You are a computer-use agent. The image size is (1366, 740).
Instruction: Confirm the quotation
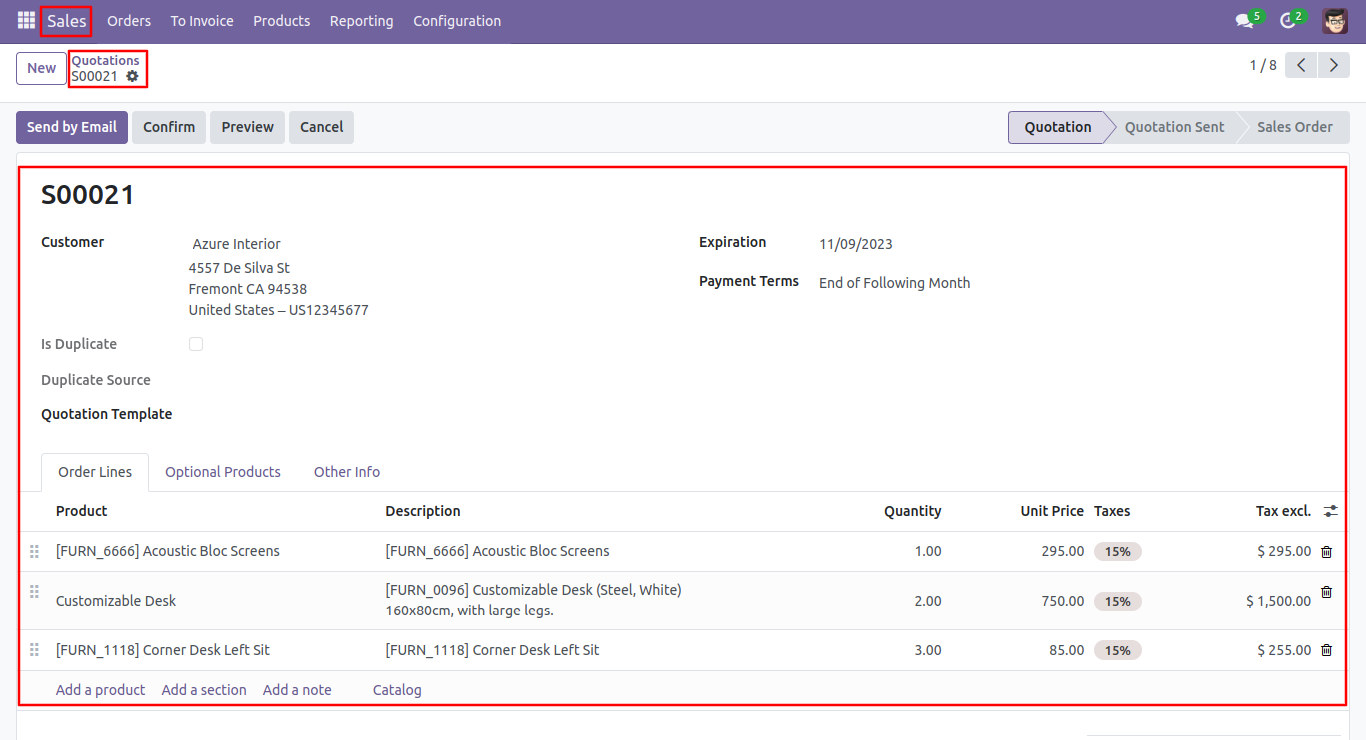(x=169, y=127)
